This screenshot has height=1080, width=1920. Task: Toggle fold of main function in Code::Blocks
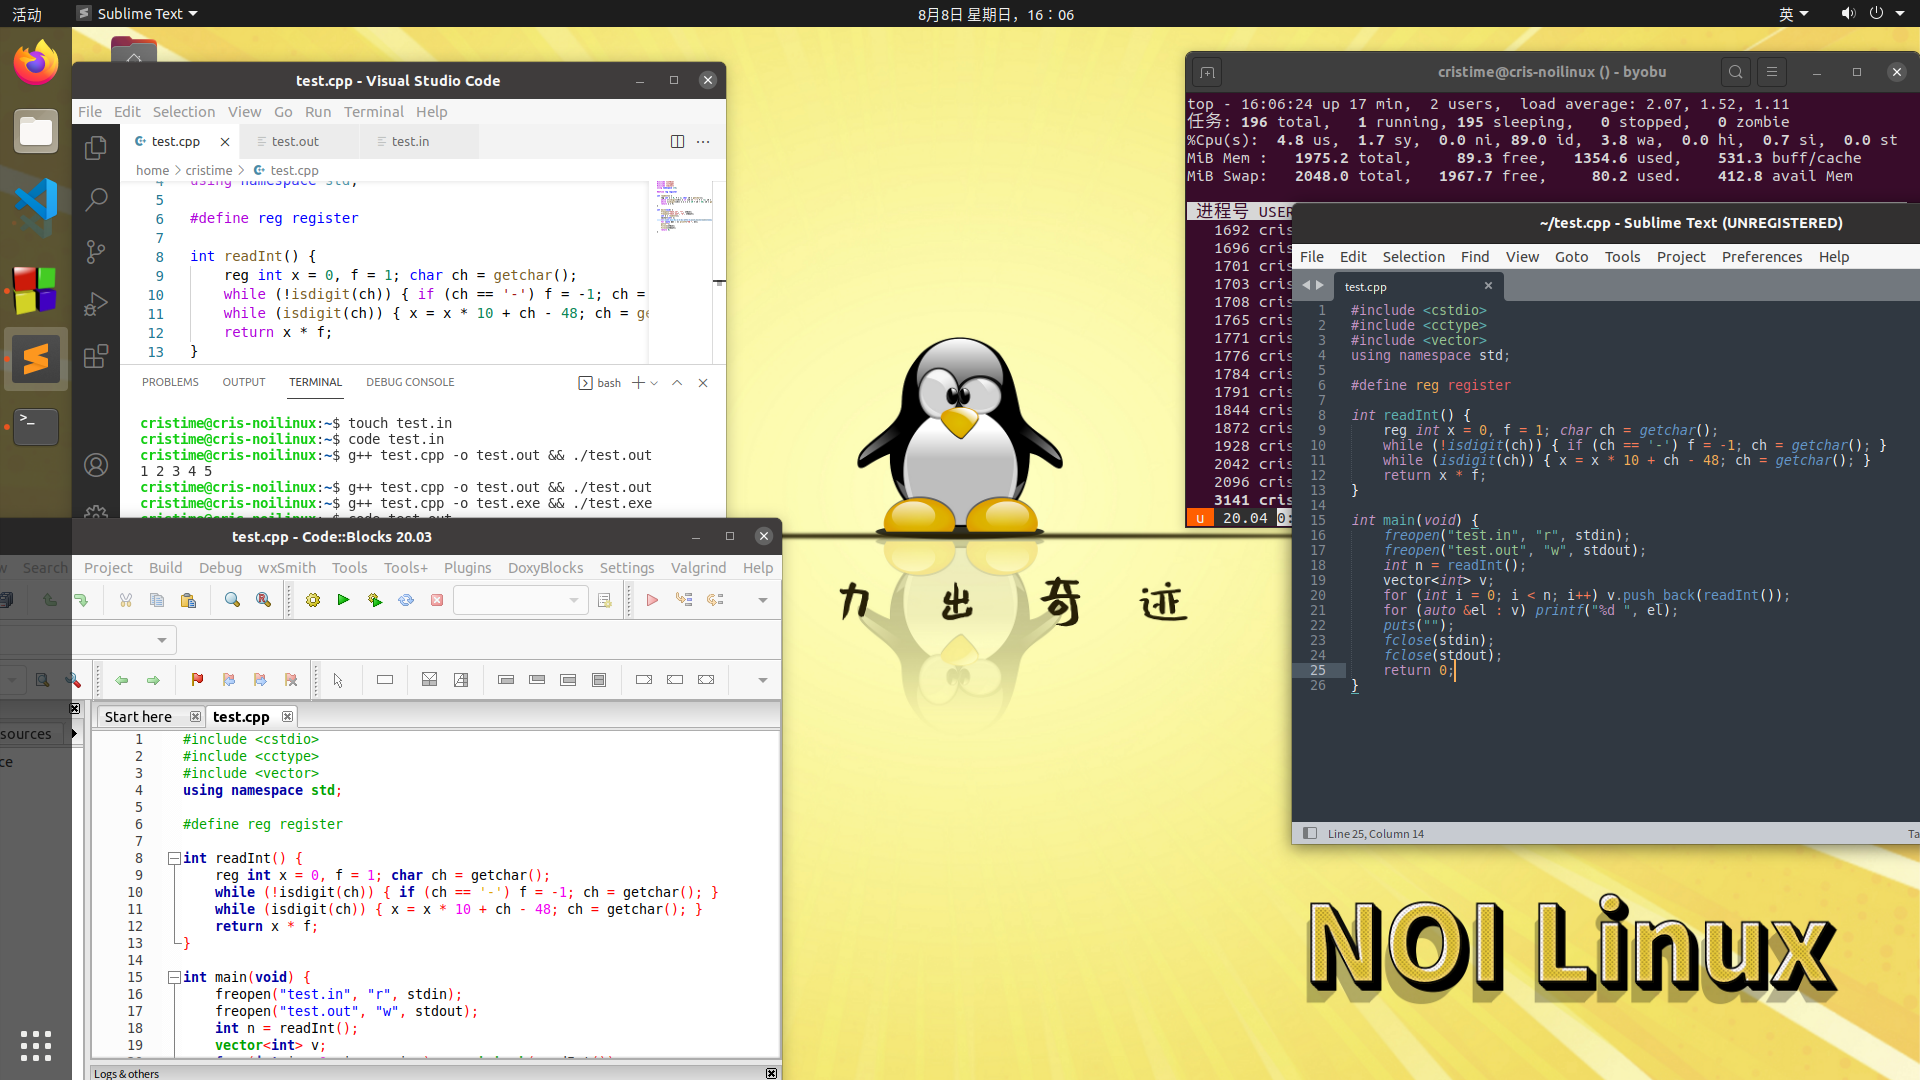pos(174,977)
